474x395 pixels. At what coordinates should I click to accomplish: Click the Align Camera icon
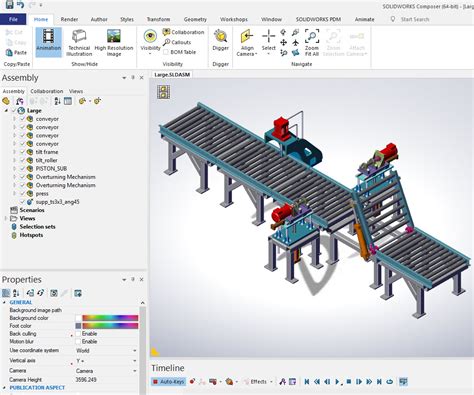click(247, 43)
